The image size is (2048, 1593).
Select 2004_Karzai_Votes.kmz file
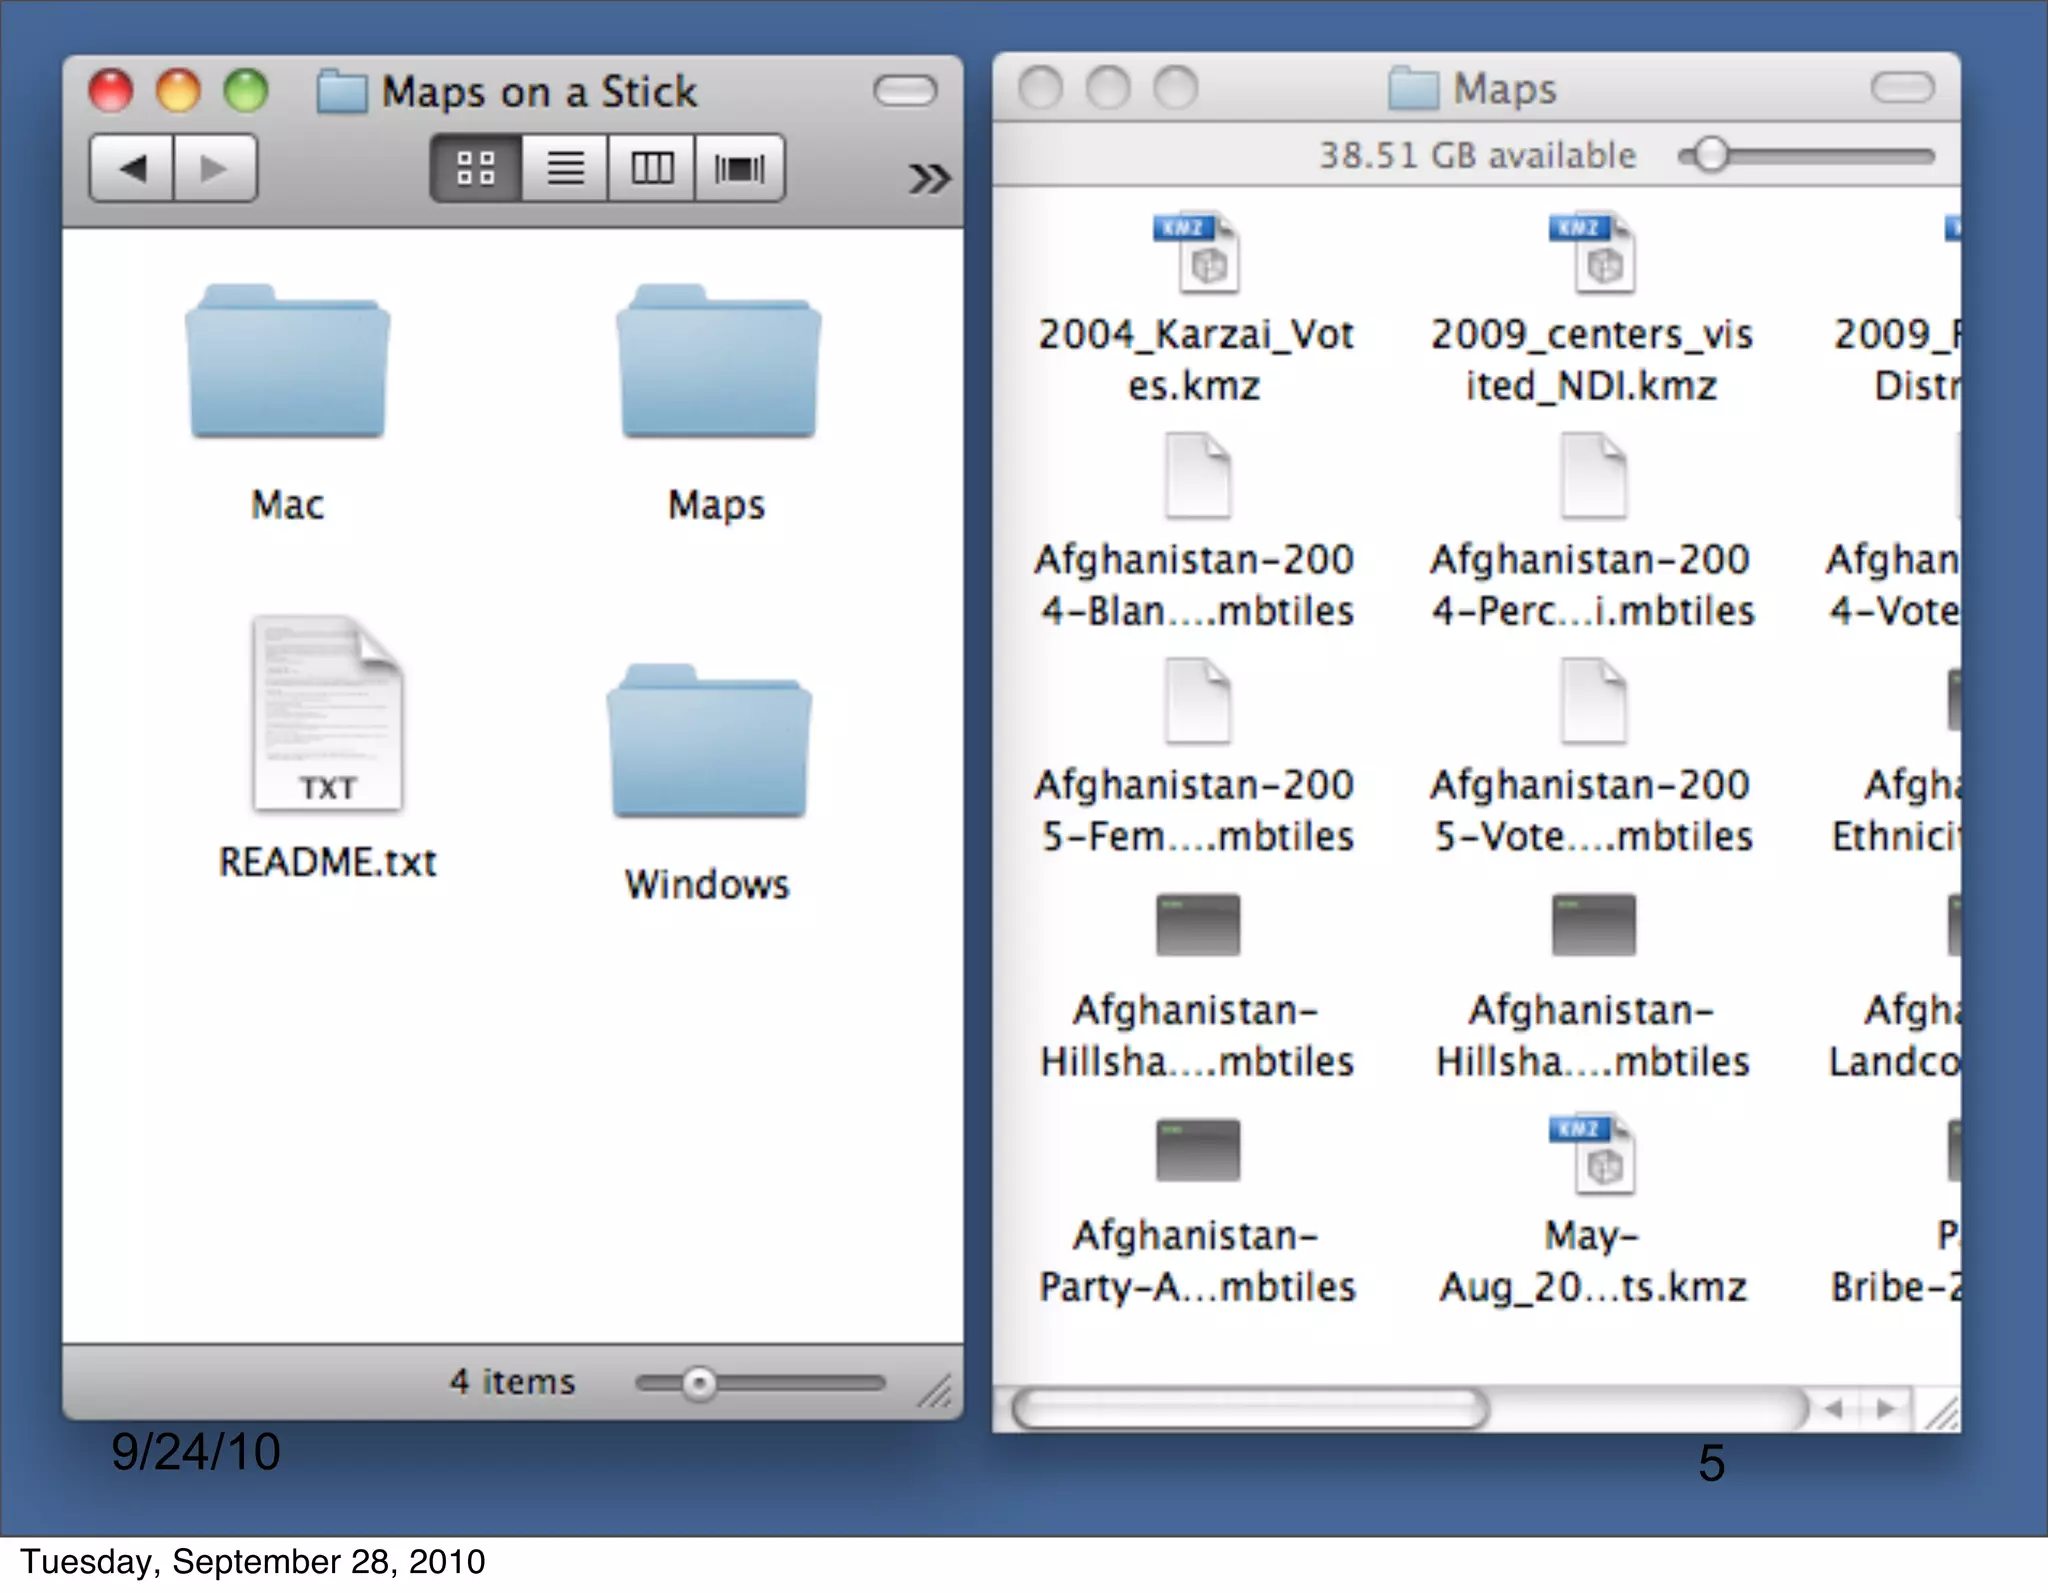[x=1197, y=254]
